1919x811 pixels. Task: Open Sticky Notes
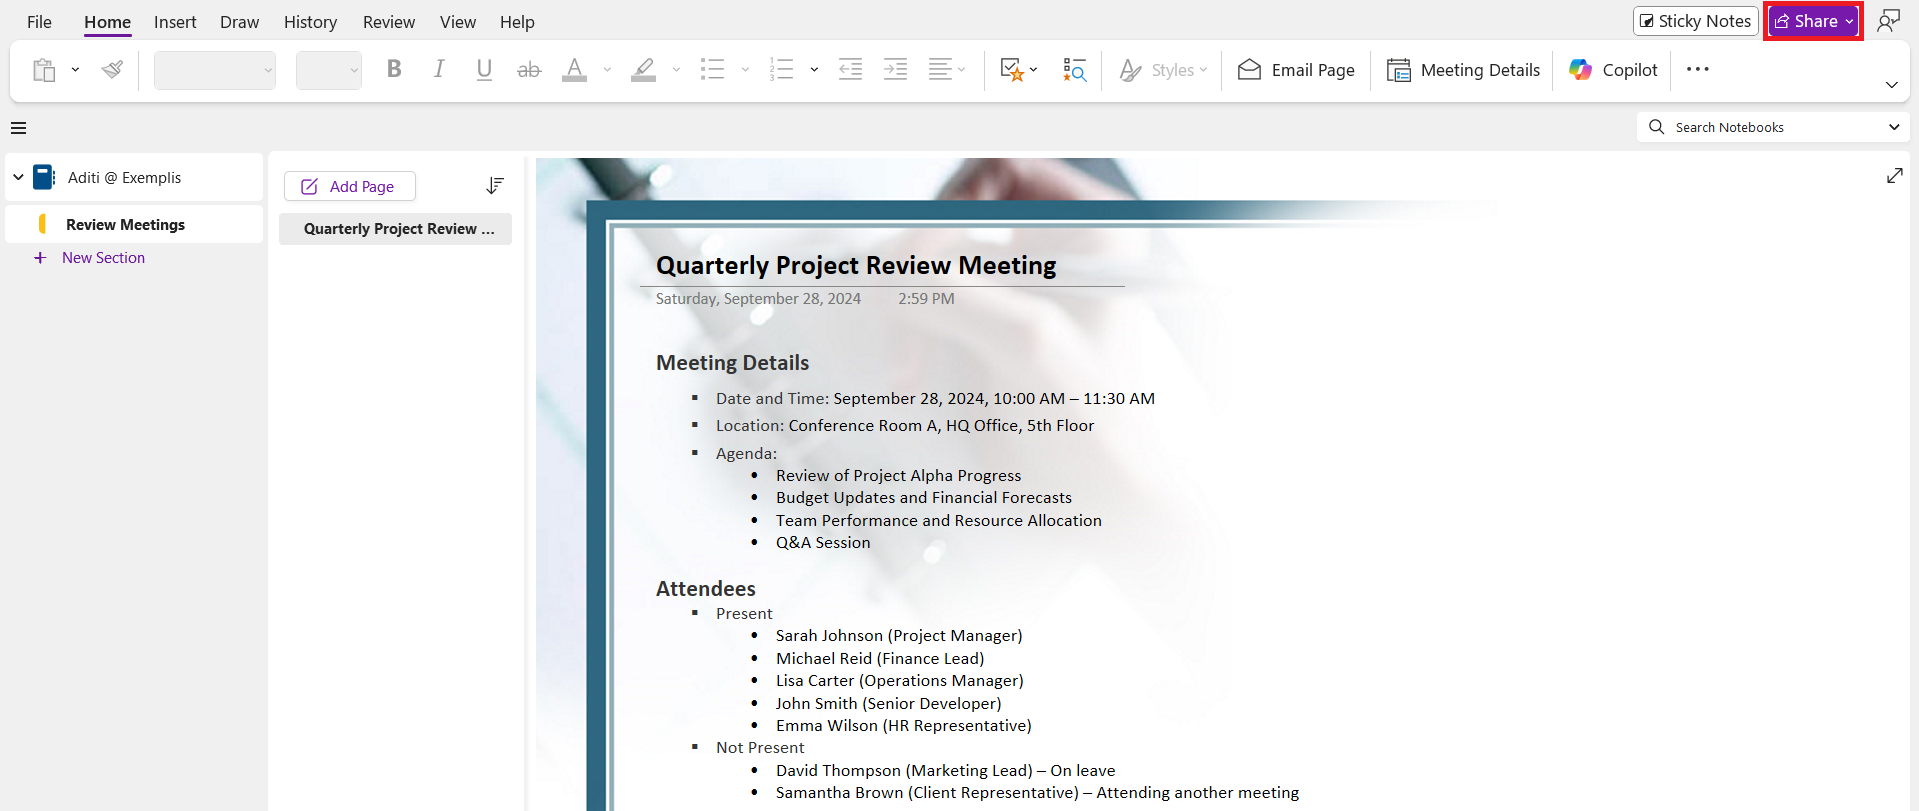pos(1696,21)
